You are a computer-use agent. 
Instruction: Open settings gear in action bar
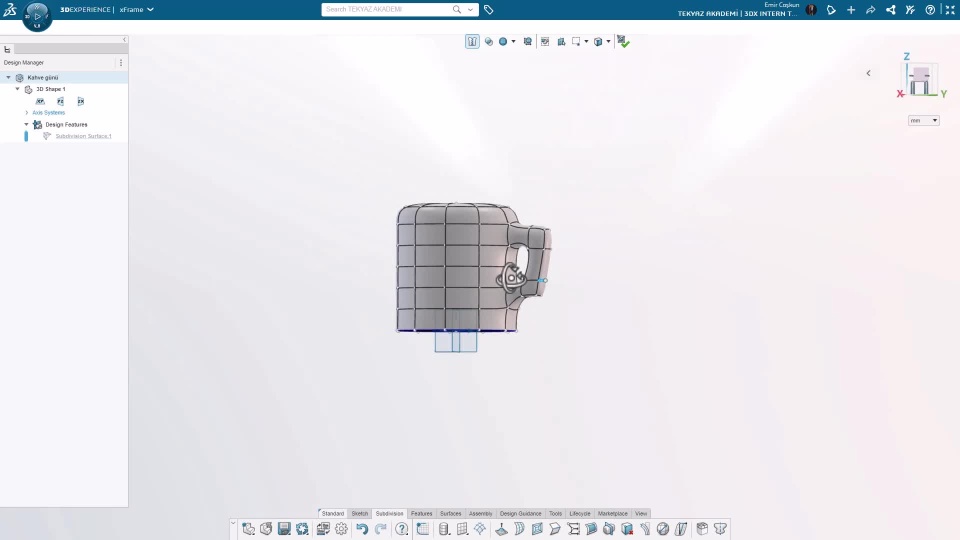341,528
